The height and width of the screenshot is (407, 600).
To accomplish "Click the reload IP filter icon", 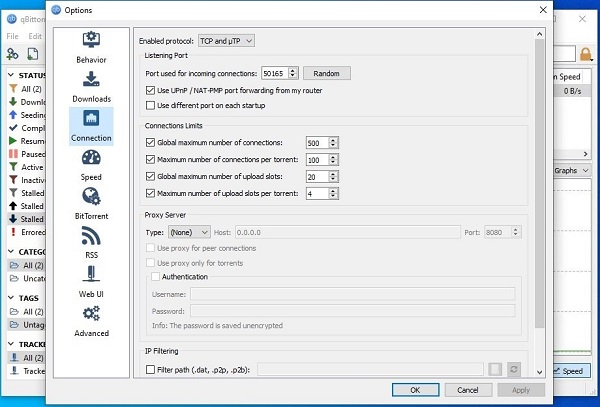I will coord(514,370).
